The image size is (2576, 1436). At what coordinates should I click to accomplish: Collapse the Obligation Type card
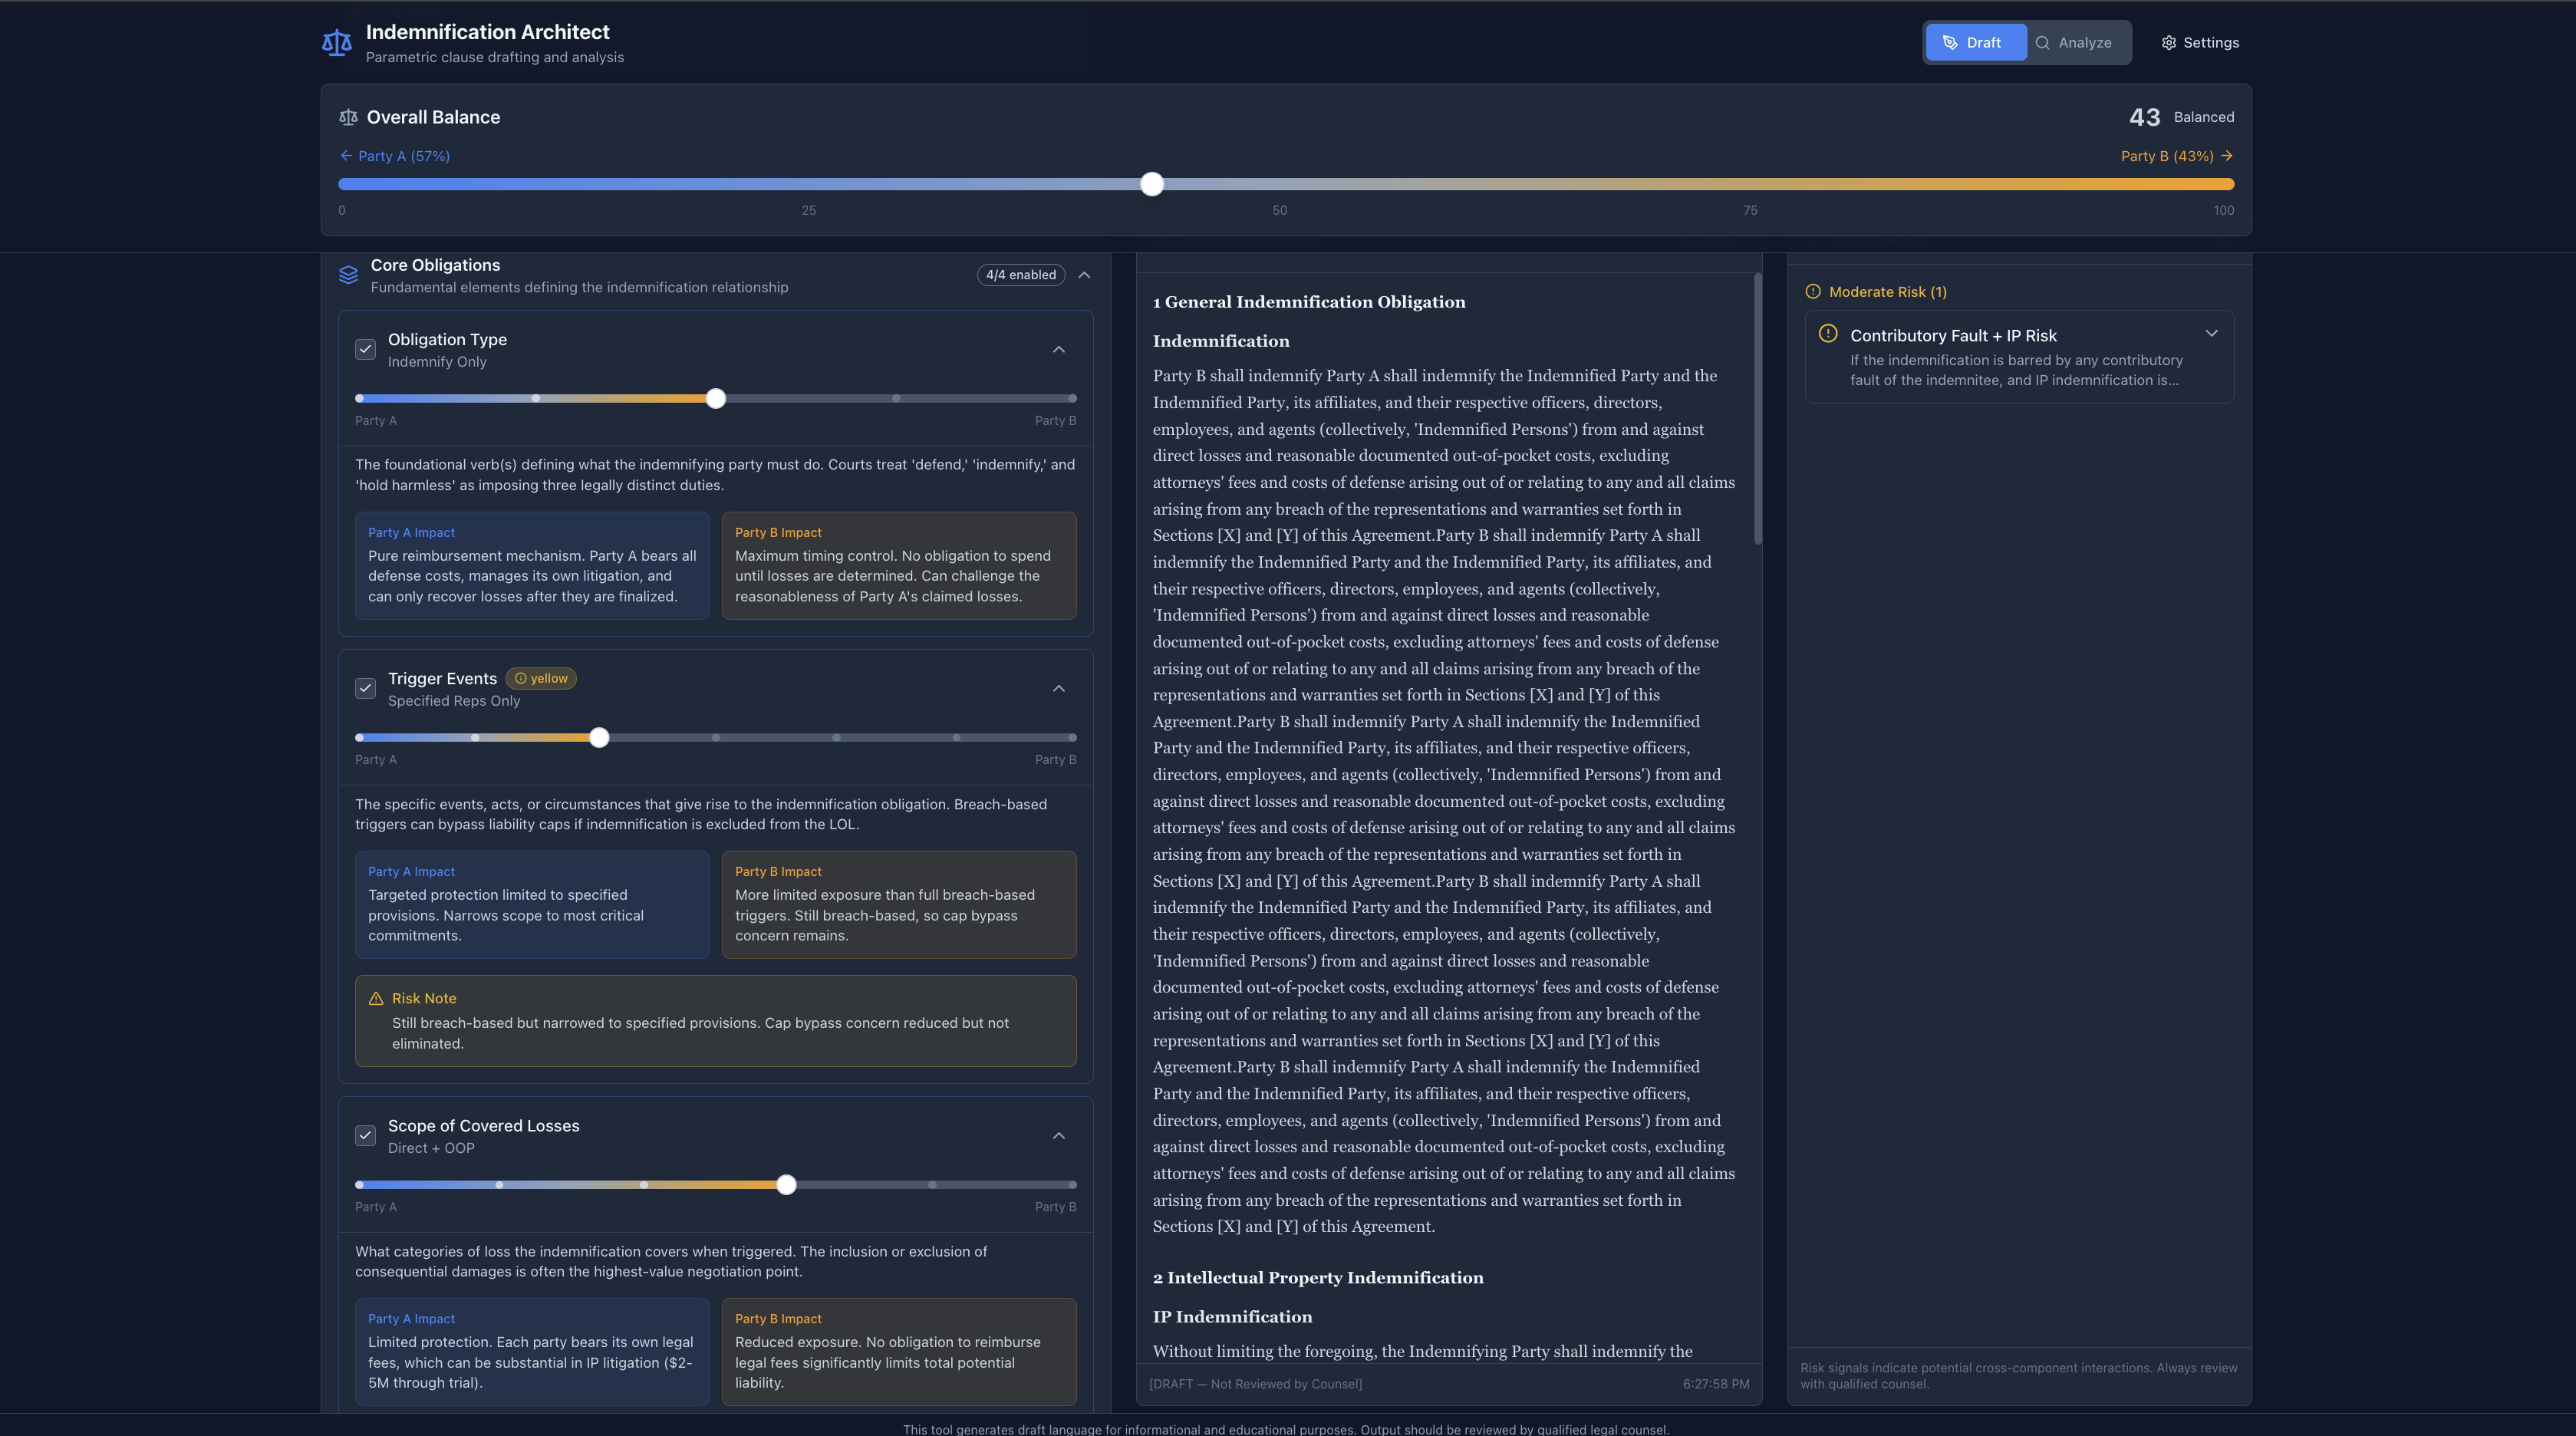[x=1059, y=350]
